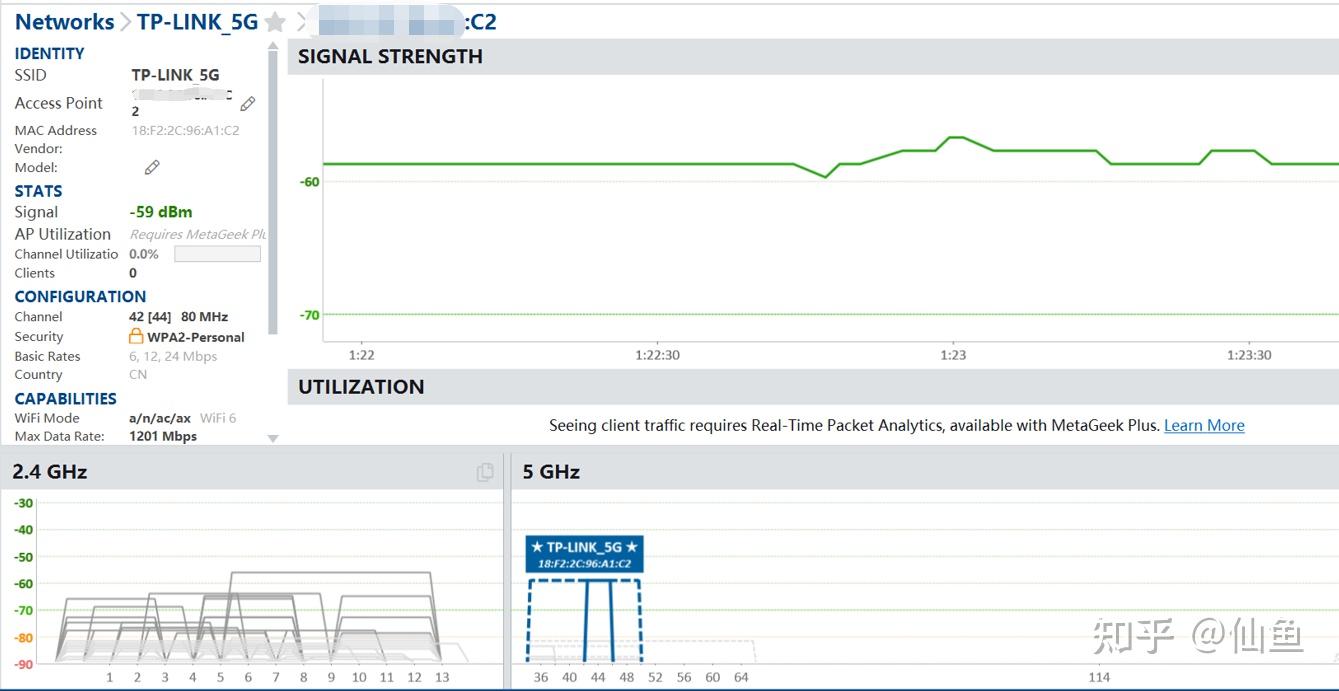Copy the 2.4 GHz chart to clipboard
The width and height of the screenshot is (1339, 691).
click(485, 472)
